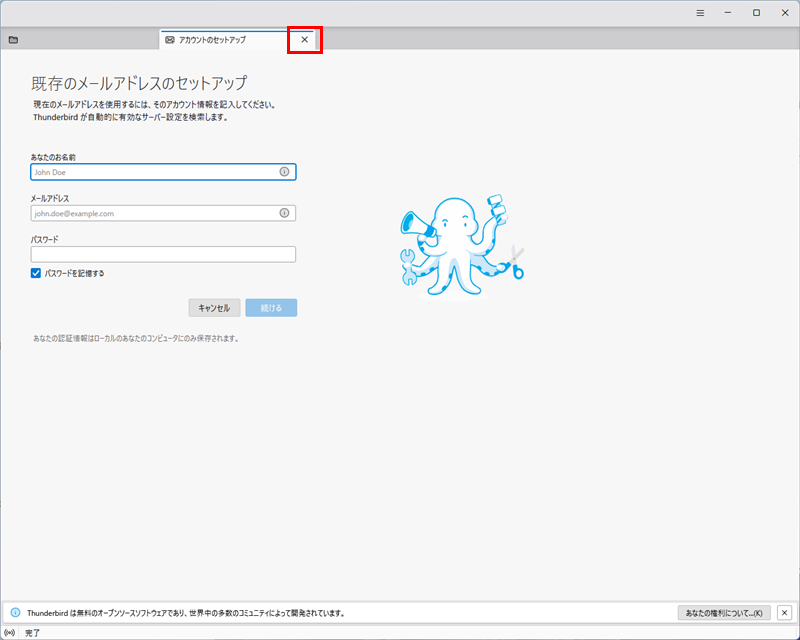Select the パスワード input field
Viewport: 800px width, 640px height.
point(163,254)
